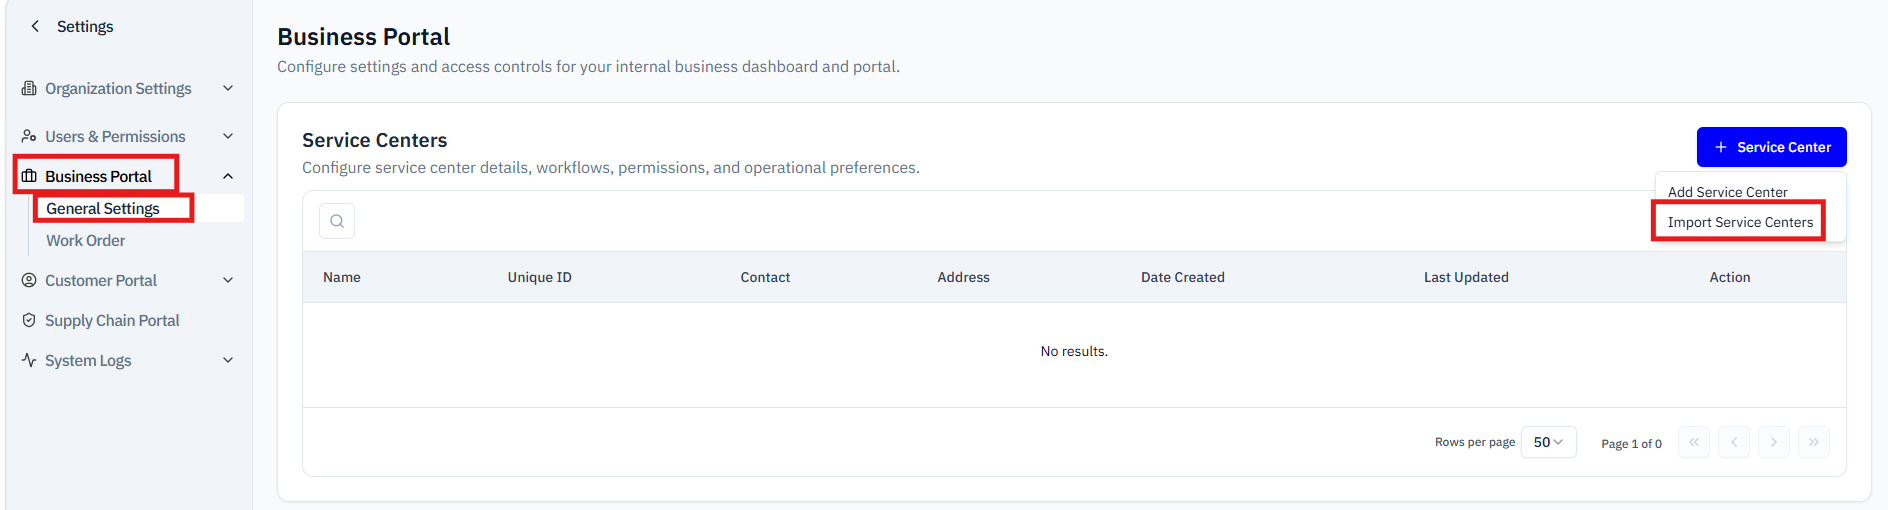
Task: Open General Settings under Business Portal
Action: [103, 208]
